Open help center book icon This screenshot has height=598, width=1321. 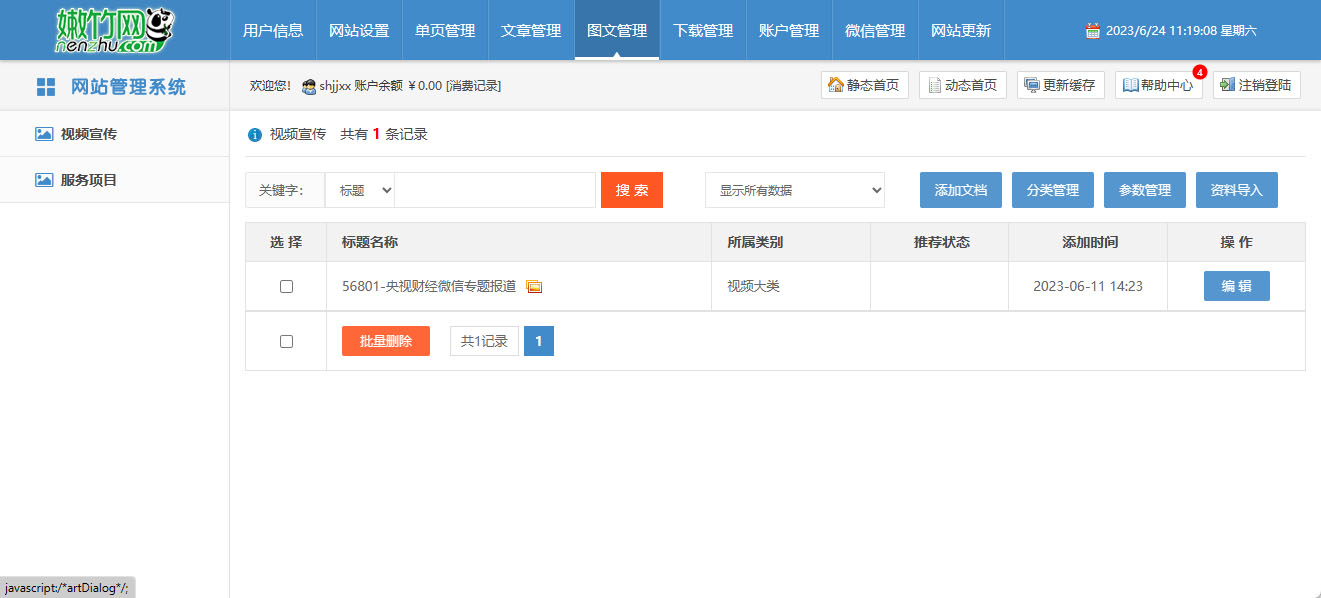1130,85
